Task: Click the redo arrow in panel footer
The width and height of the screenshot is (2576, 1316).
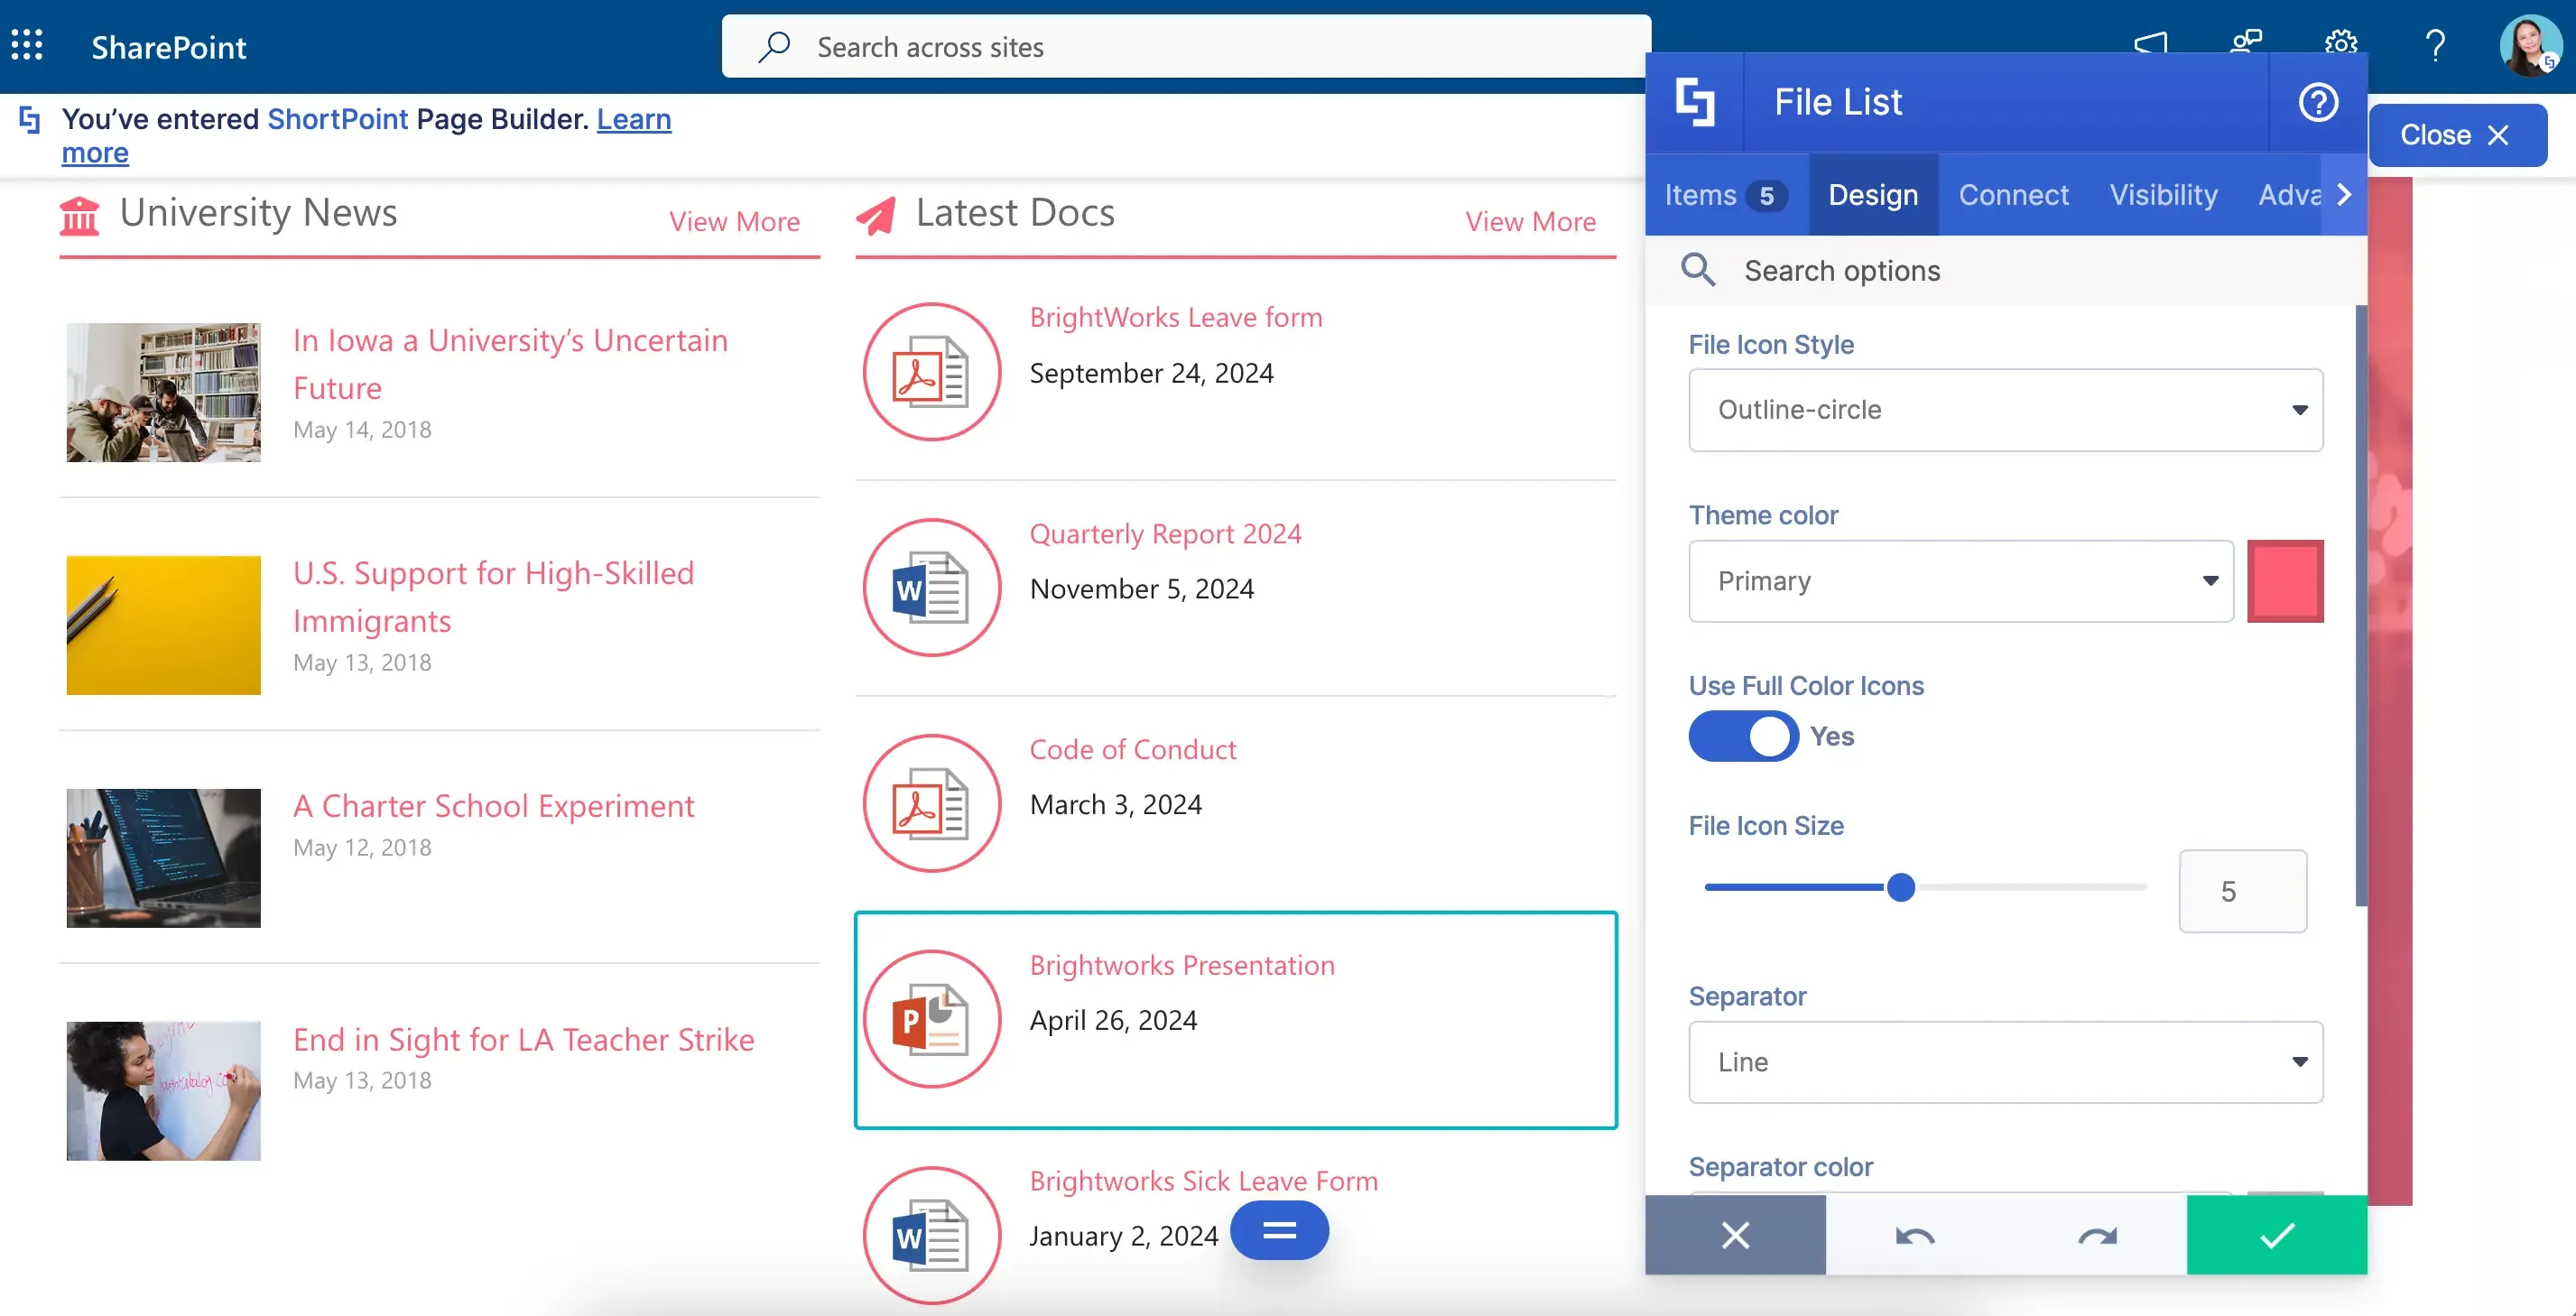Action: click(x=2097, y=1235)
